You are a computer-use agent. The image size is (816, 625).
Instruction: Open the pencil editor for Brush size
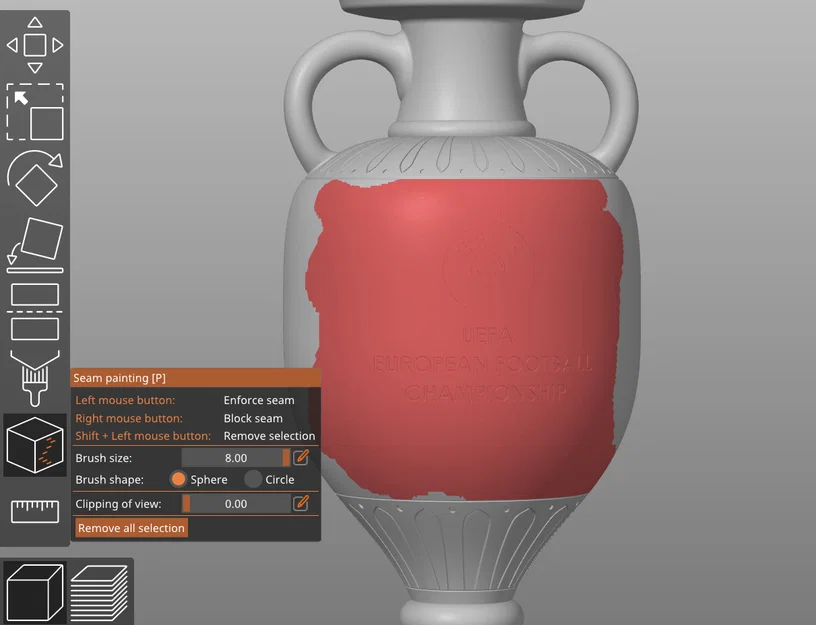click(x=299, y=457)
